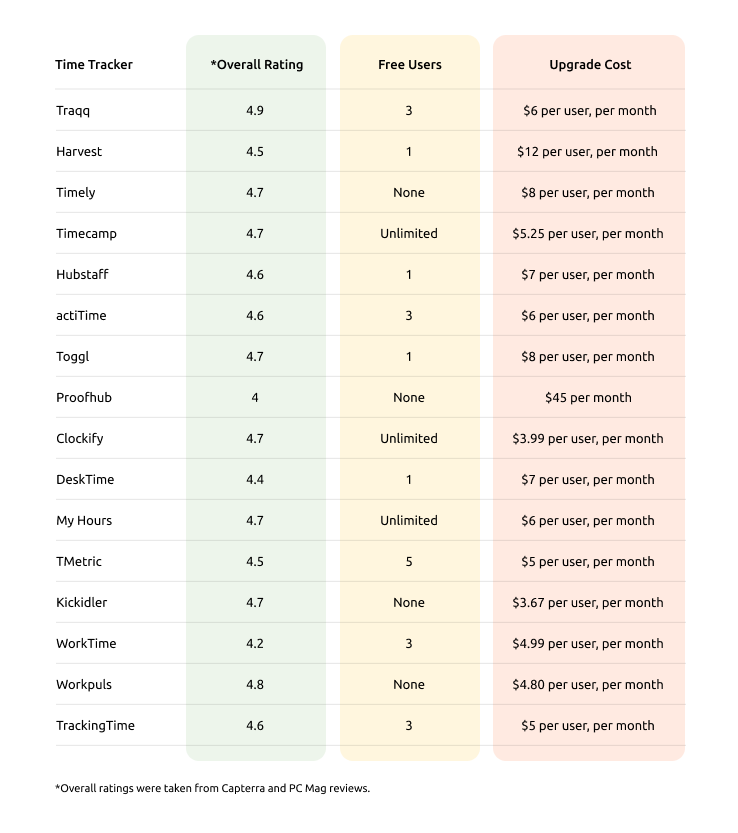Select the Upgrade Cost column header
Image resolution: width=738 pixels, height=833 pixels.
pos(590,65)
